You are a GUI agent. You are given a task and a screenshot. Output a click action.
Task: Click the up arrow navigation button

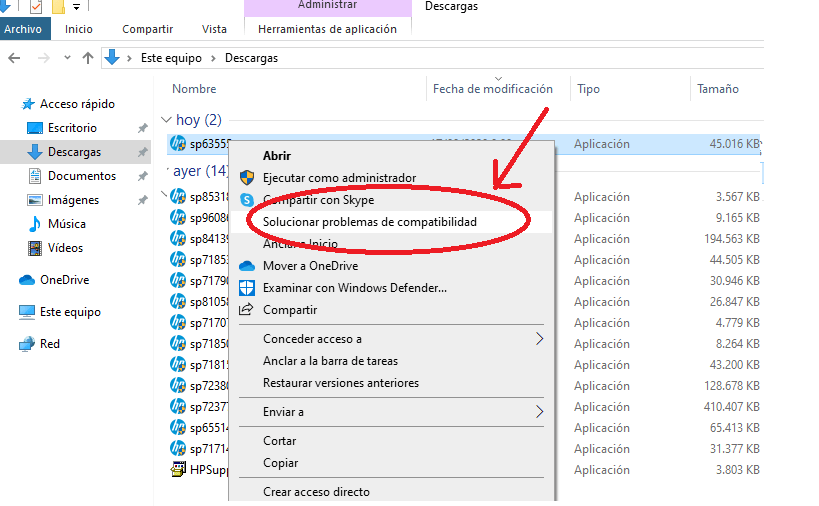point(88,58)
